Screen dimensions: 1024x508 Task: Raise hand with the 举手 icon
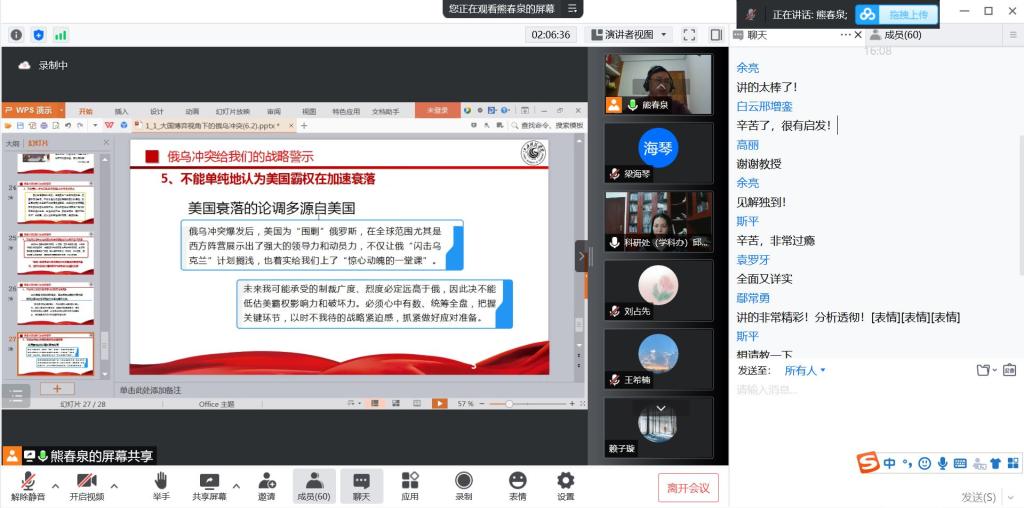point(161,486)
